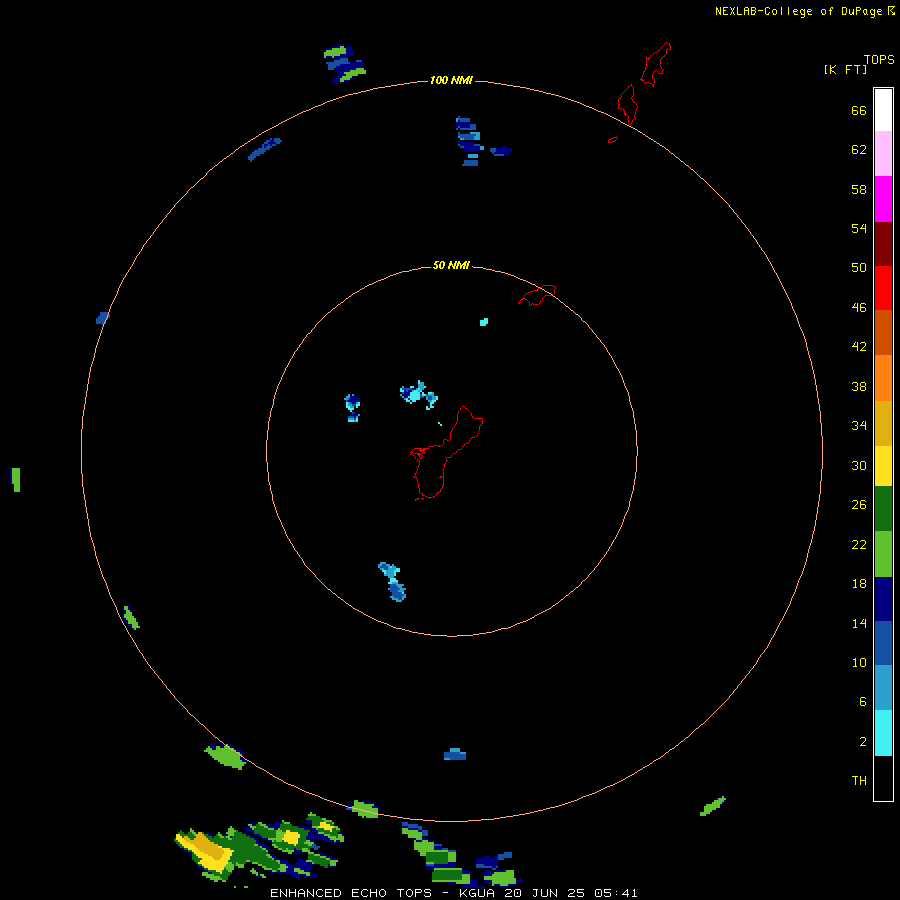This screenshot has width=900, height=900.
Task: Click the "TOPS" legend title
Action: (x=879, y=59)
